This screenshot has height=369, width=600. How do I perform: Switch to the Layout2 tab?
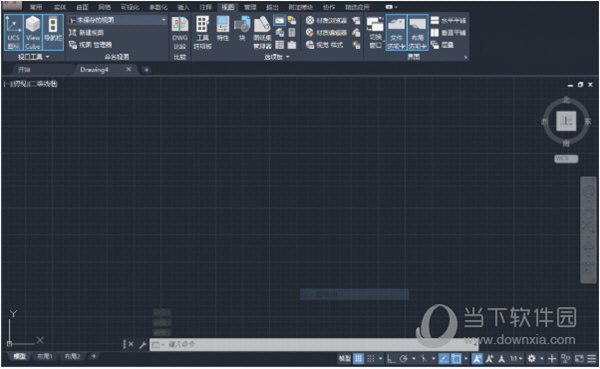point(72,357)
